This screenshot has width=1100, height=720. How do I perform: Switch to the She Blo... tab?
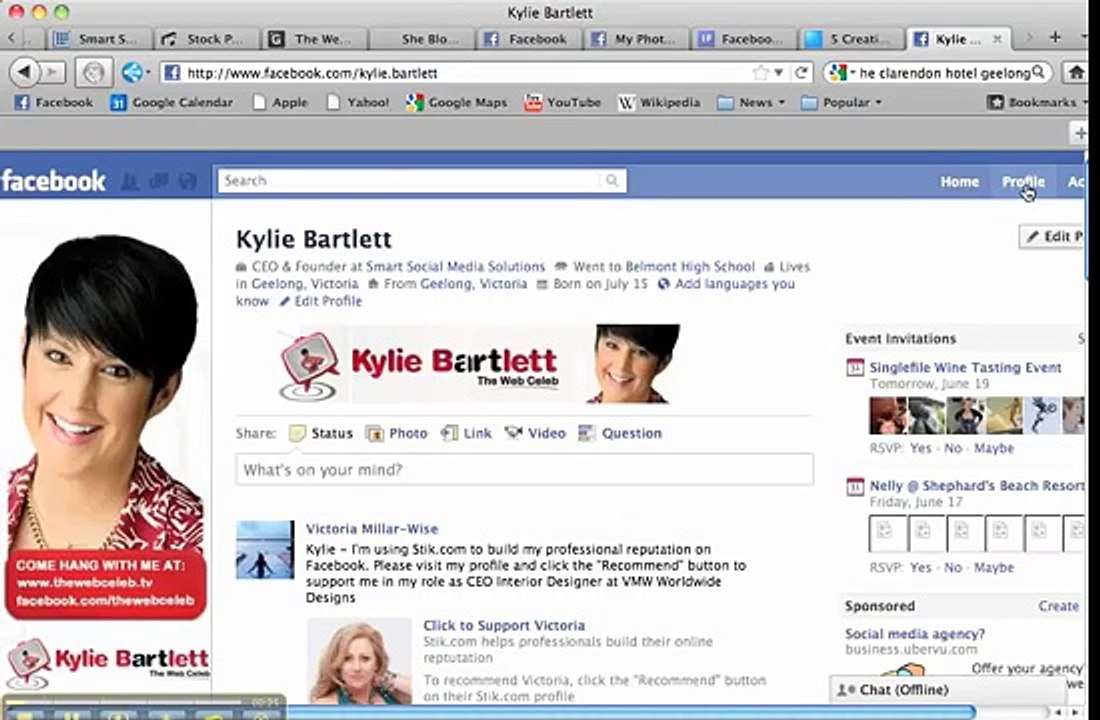coord(422,39)
